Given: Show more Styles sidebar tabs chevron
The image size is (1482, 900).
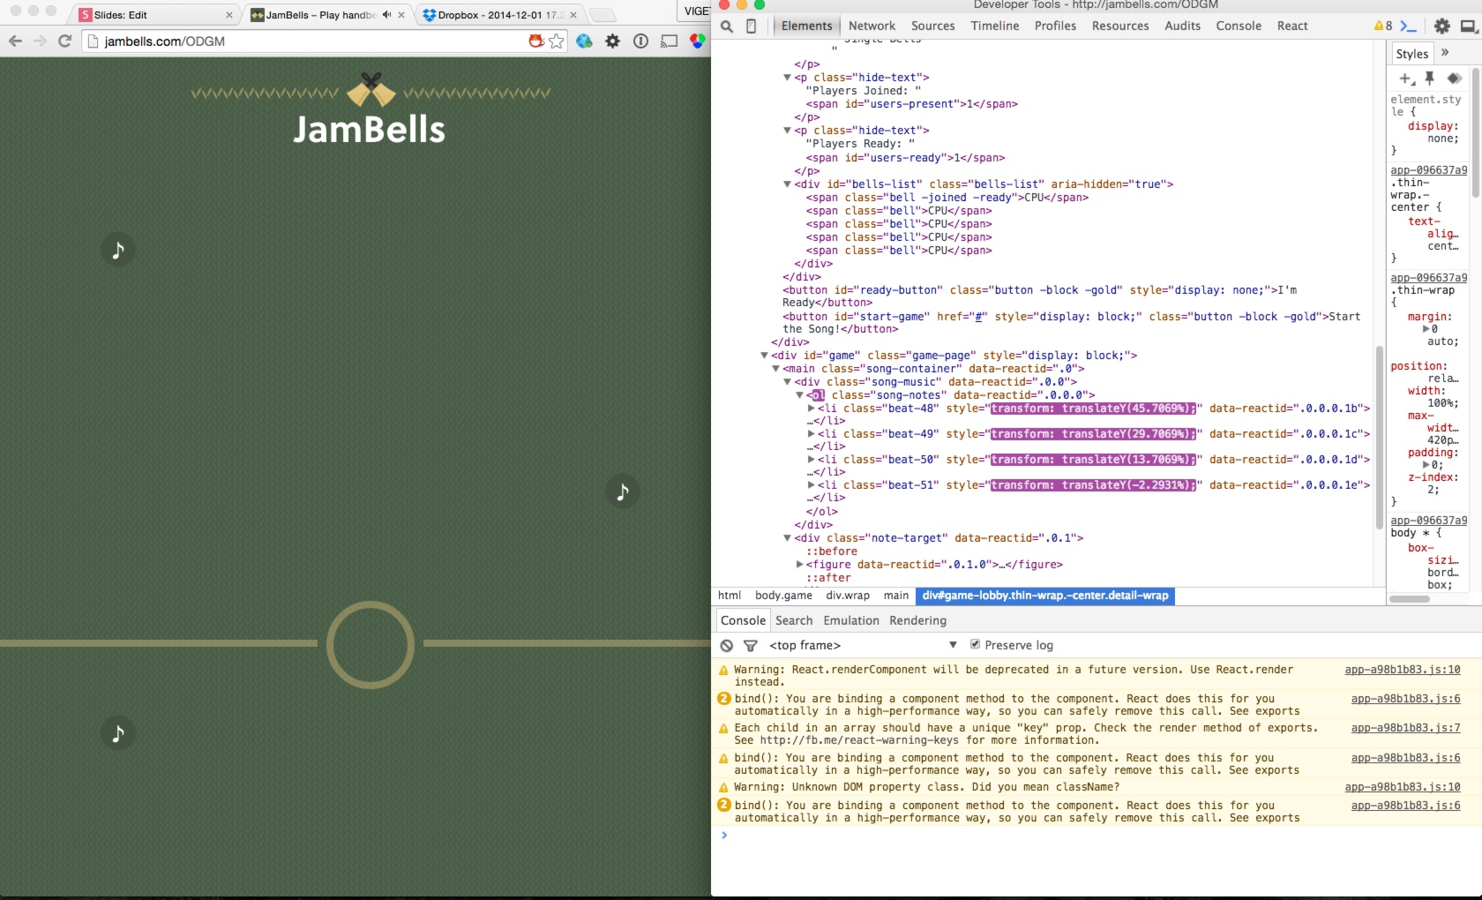Looking at the screenshot, I should tap(1445, 53).
